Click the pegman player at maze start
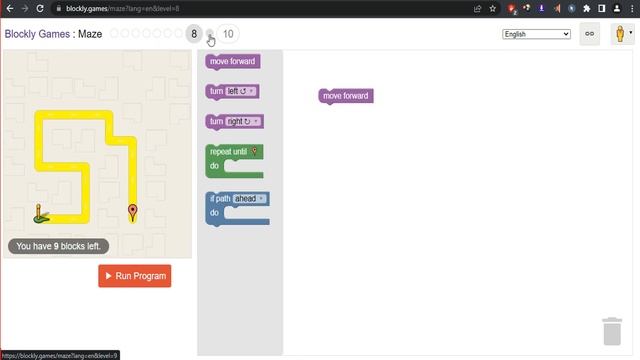Image resolution: width=640 pixels, height=360 pixels. (40, 214)
